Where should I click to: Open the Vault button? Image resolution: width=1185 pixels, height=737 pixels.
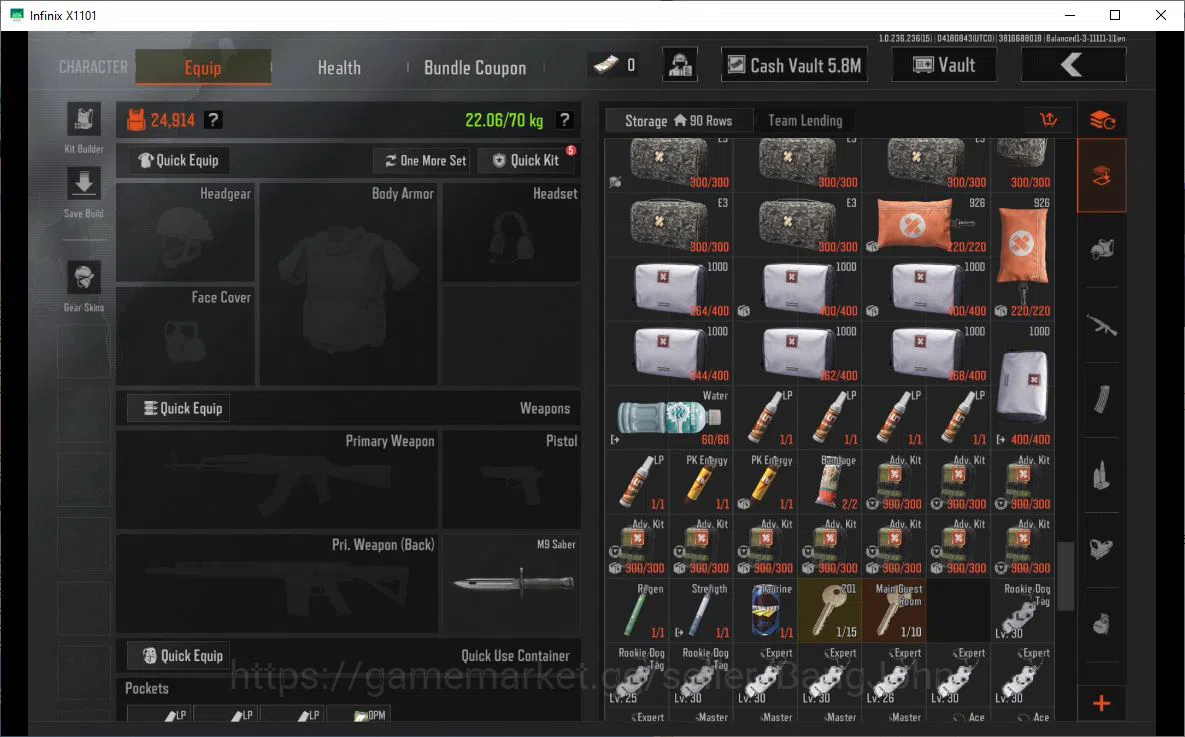point(944,65)
